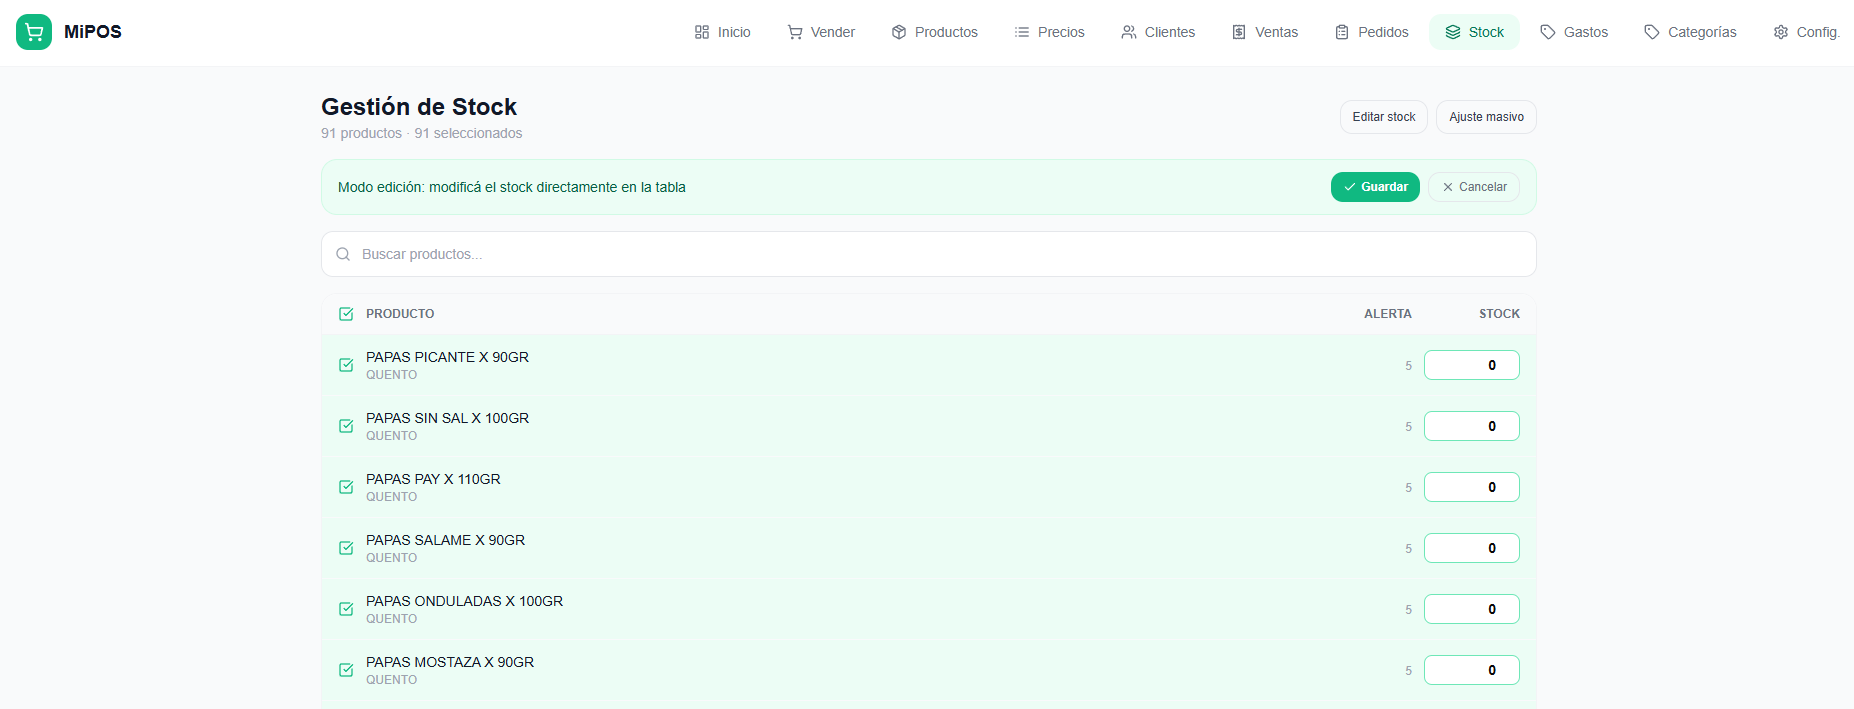Open the Clientes section
Screen dimensions: 1854x709
coord(1158,32)
